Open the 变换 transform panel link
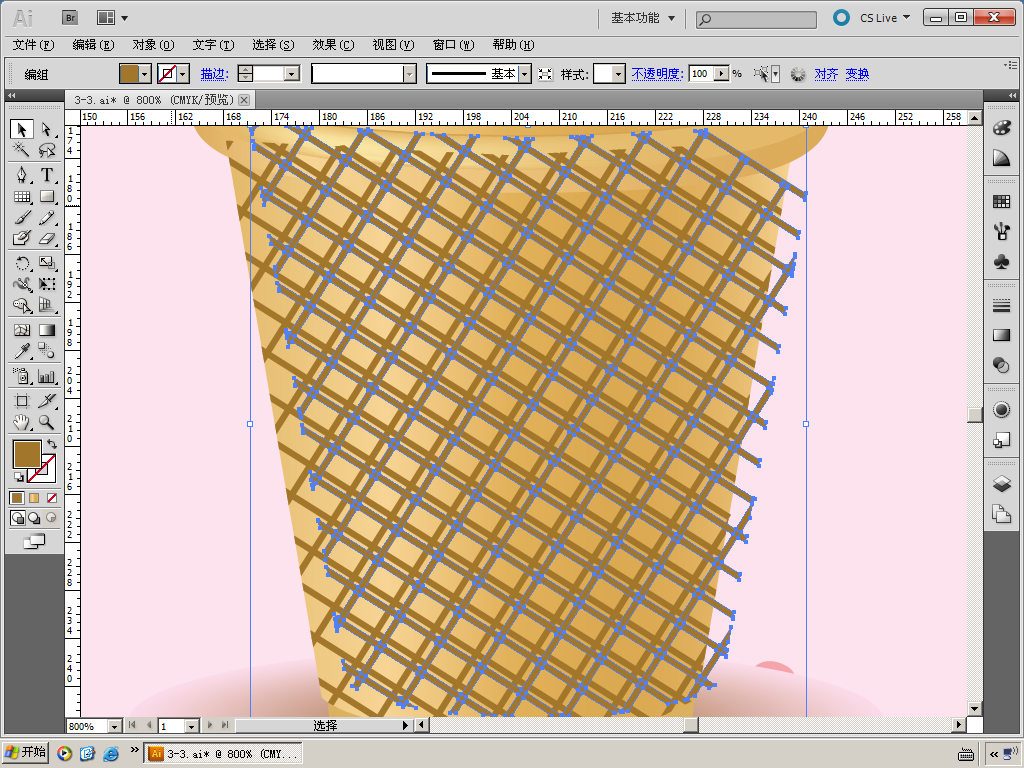Image resolution: width=1024 pixels, height=768 pixels. [857, 74]
